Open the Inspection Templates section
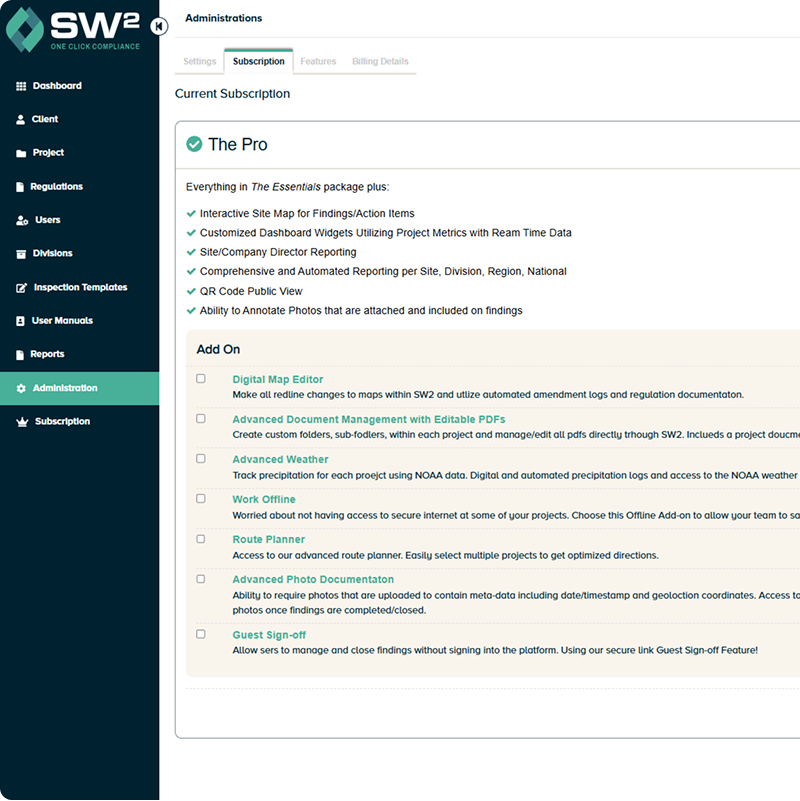This screenshot has width=800, height=801. [x=19, y=287]
